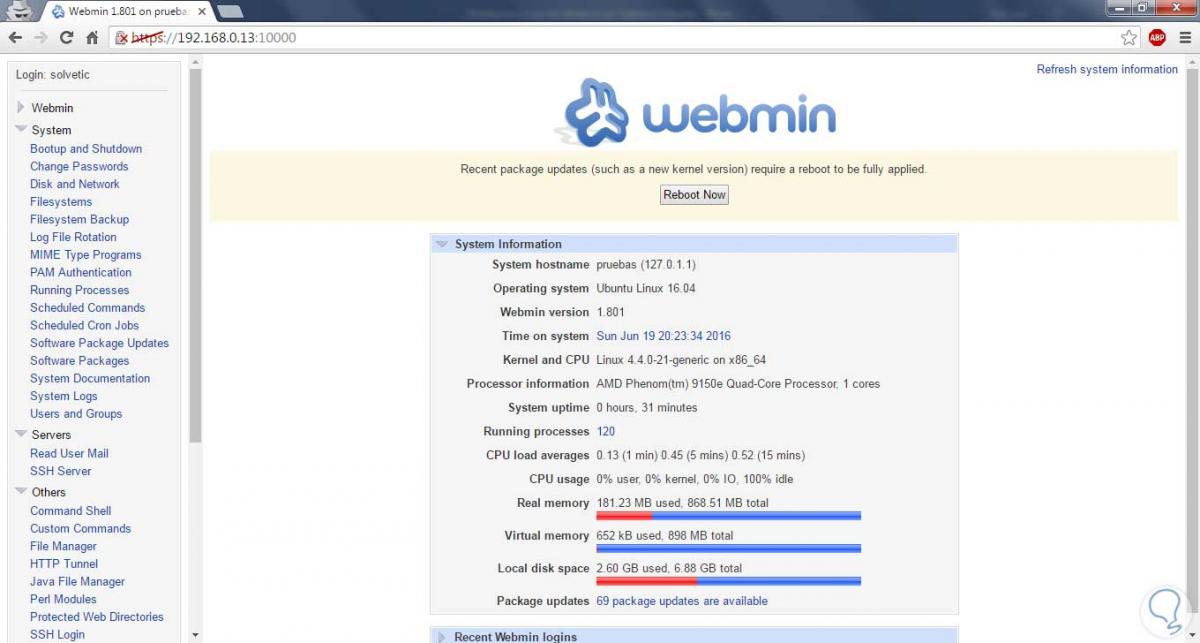Open Disk and Network Filesystems module
Screen dimensions: 1200x643
(75, 193)
